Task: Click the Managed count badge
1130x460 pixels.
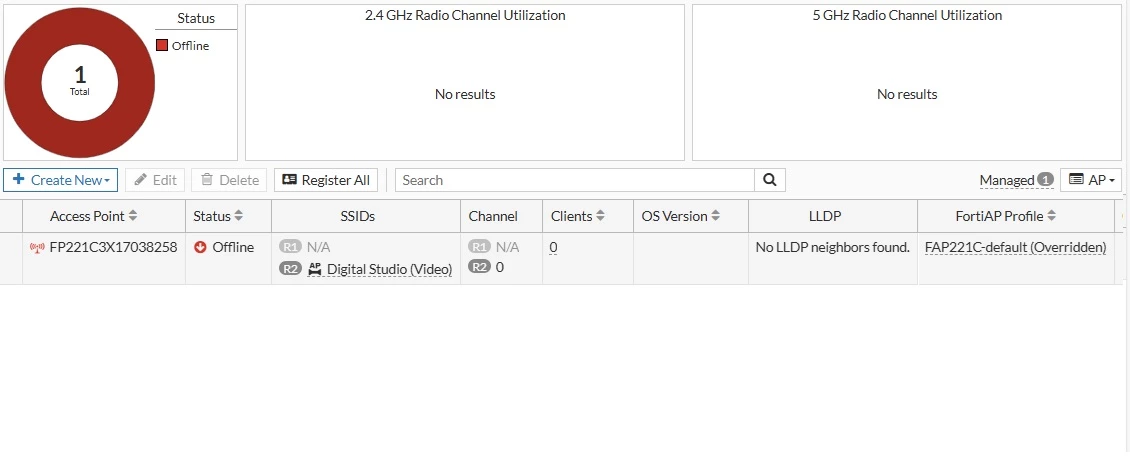Action: pyautogui.click(x=1046, y=180)
